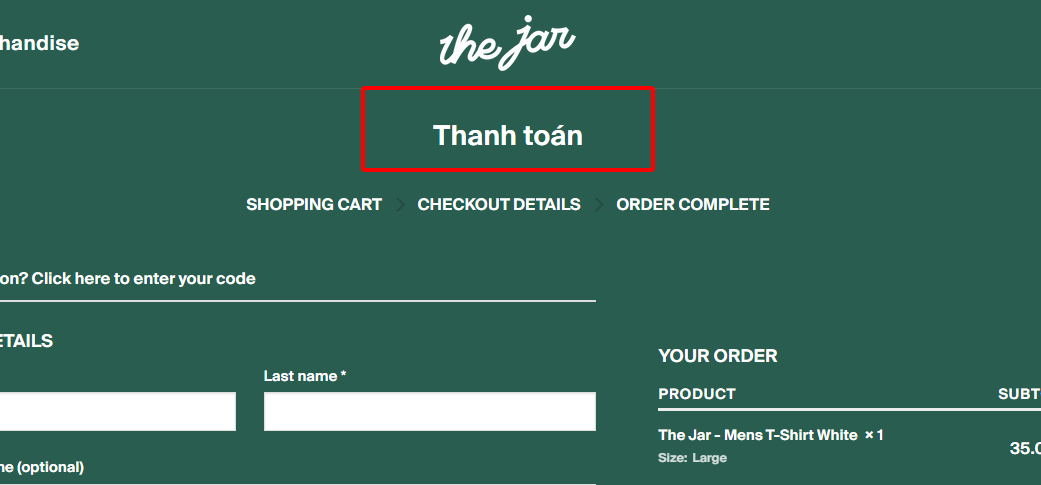The width and height of the screenshot is (1041, 485).
Task: Click the YOUR ORDER heading
Action: [718, 356]
